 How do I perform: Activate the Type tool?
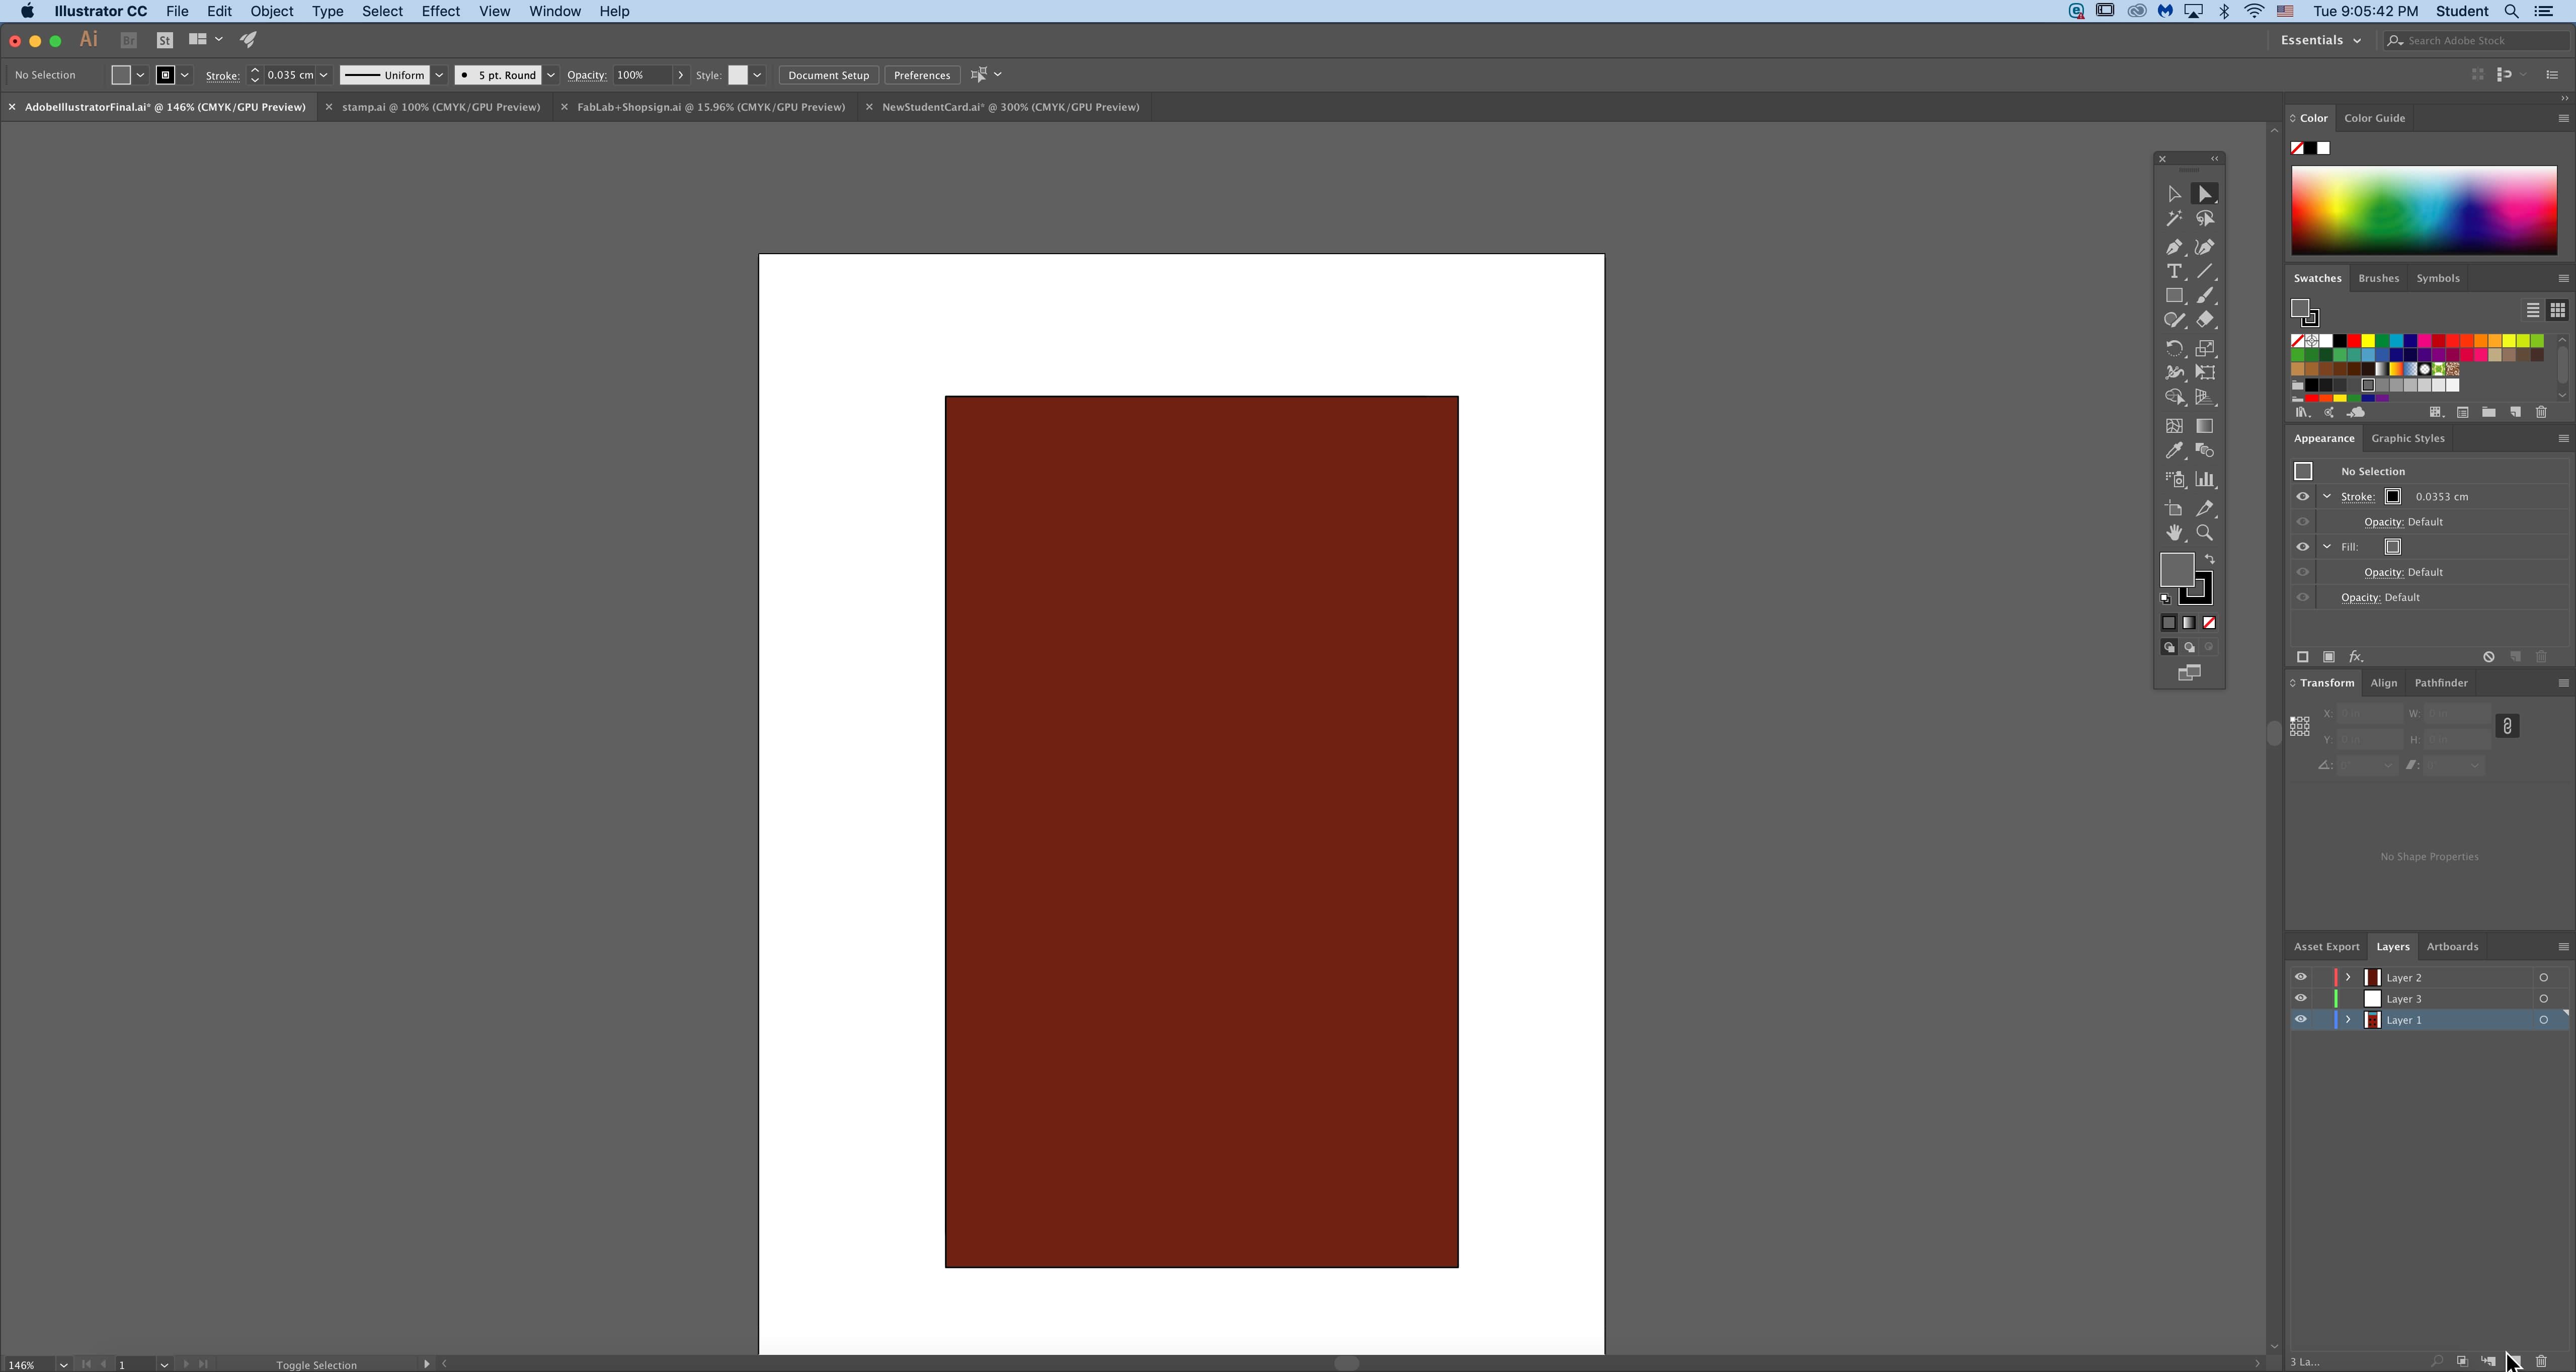tap(2174, 272)
